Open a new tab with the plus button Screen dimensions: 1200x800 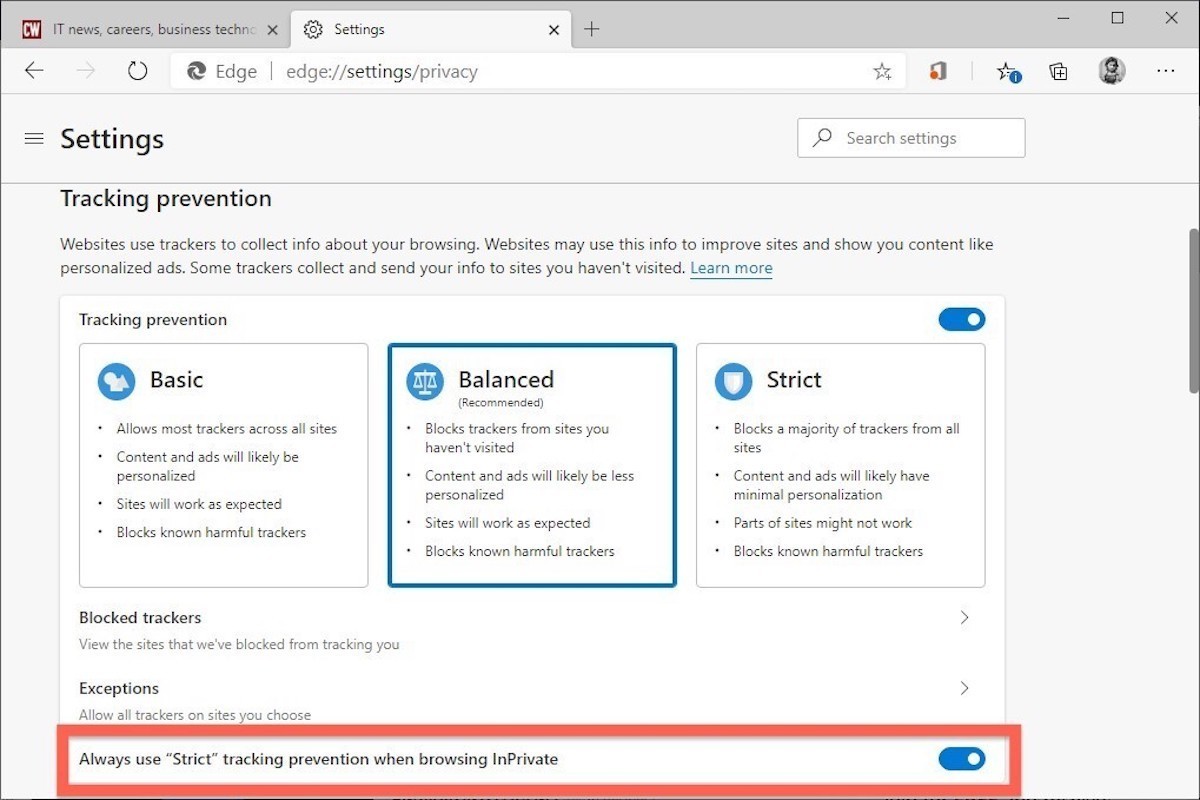(592, 29)
